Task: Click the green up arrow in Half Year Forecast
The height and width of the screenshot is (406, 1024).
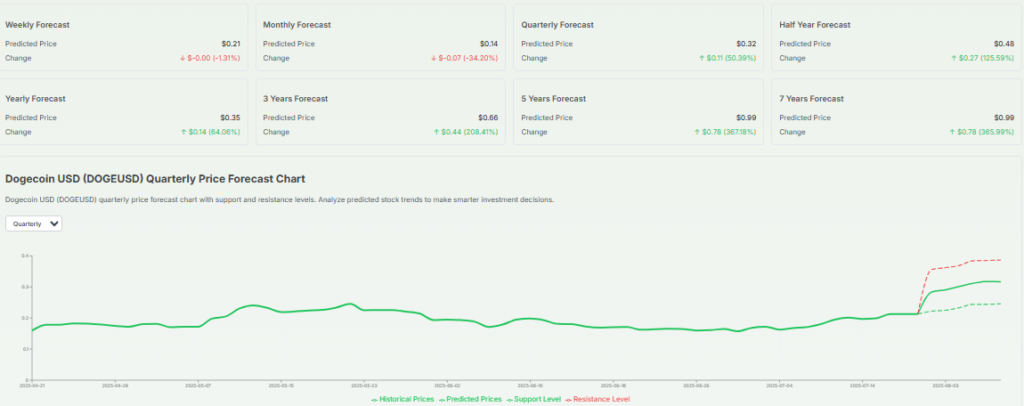Action: pos(953,58)
